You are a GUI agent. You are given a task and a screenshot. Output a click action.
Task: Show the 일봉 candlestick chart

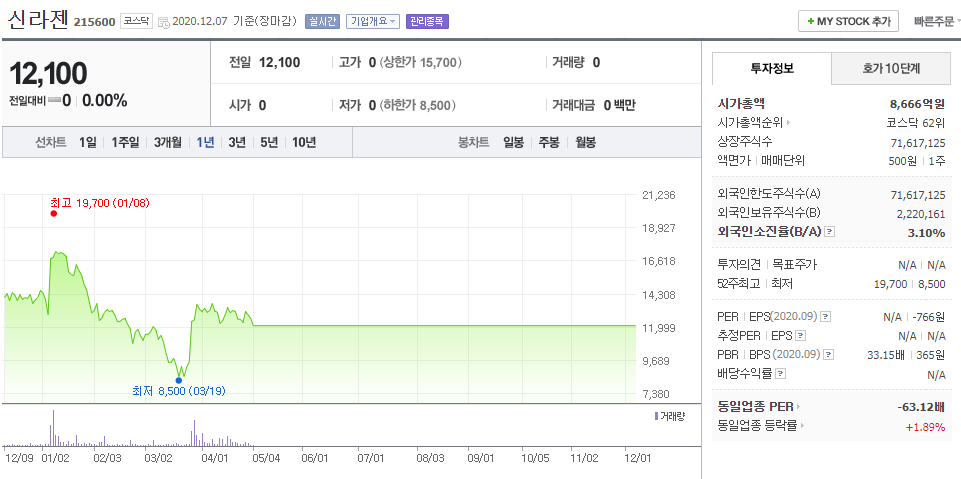(x=514, y=143)
